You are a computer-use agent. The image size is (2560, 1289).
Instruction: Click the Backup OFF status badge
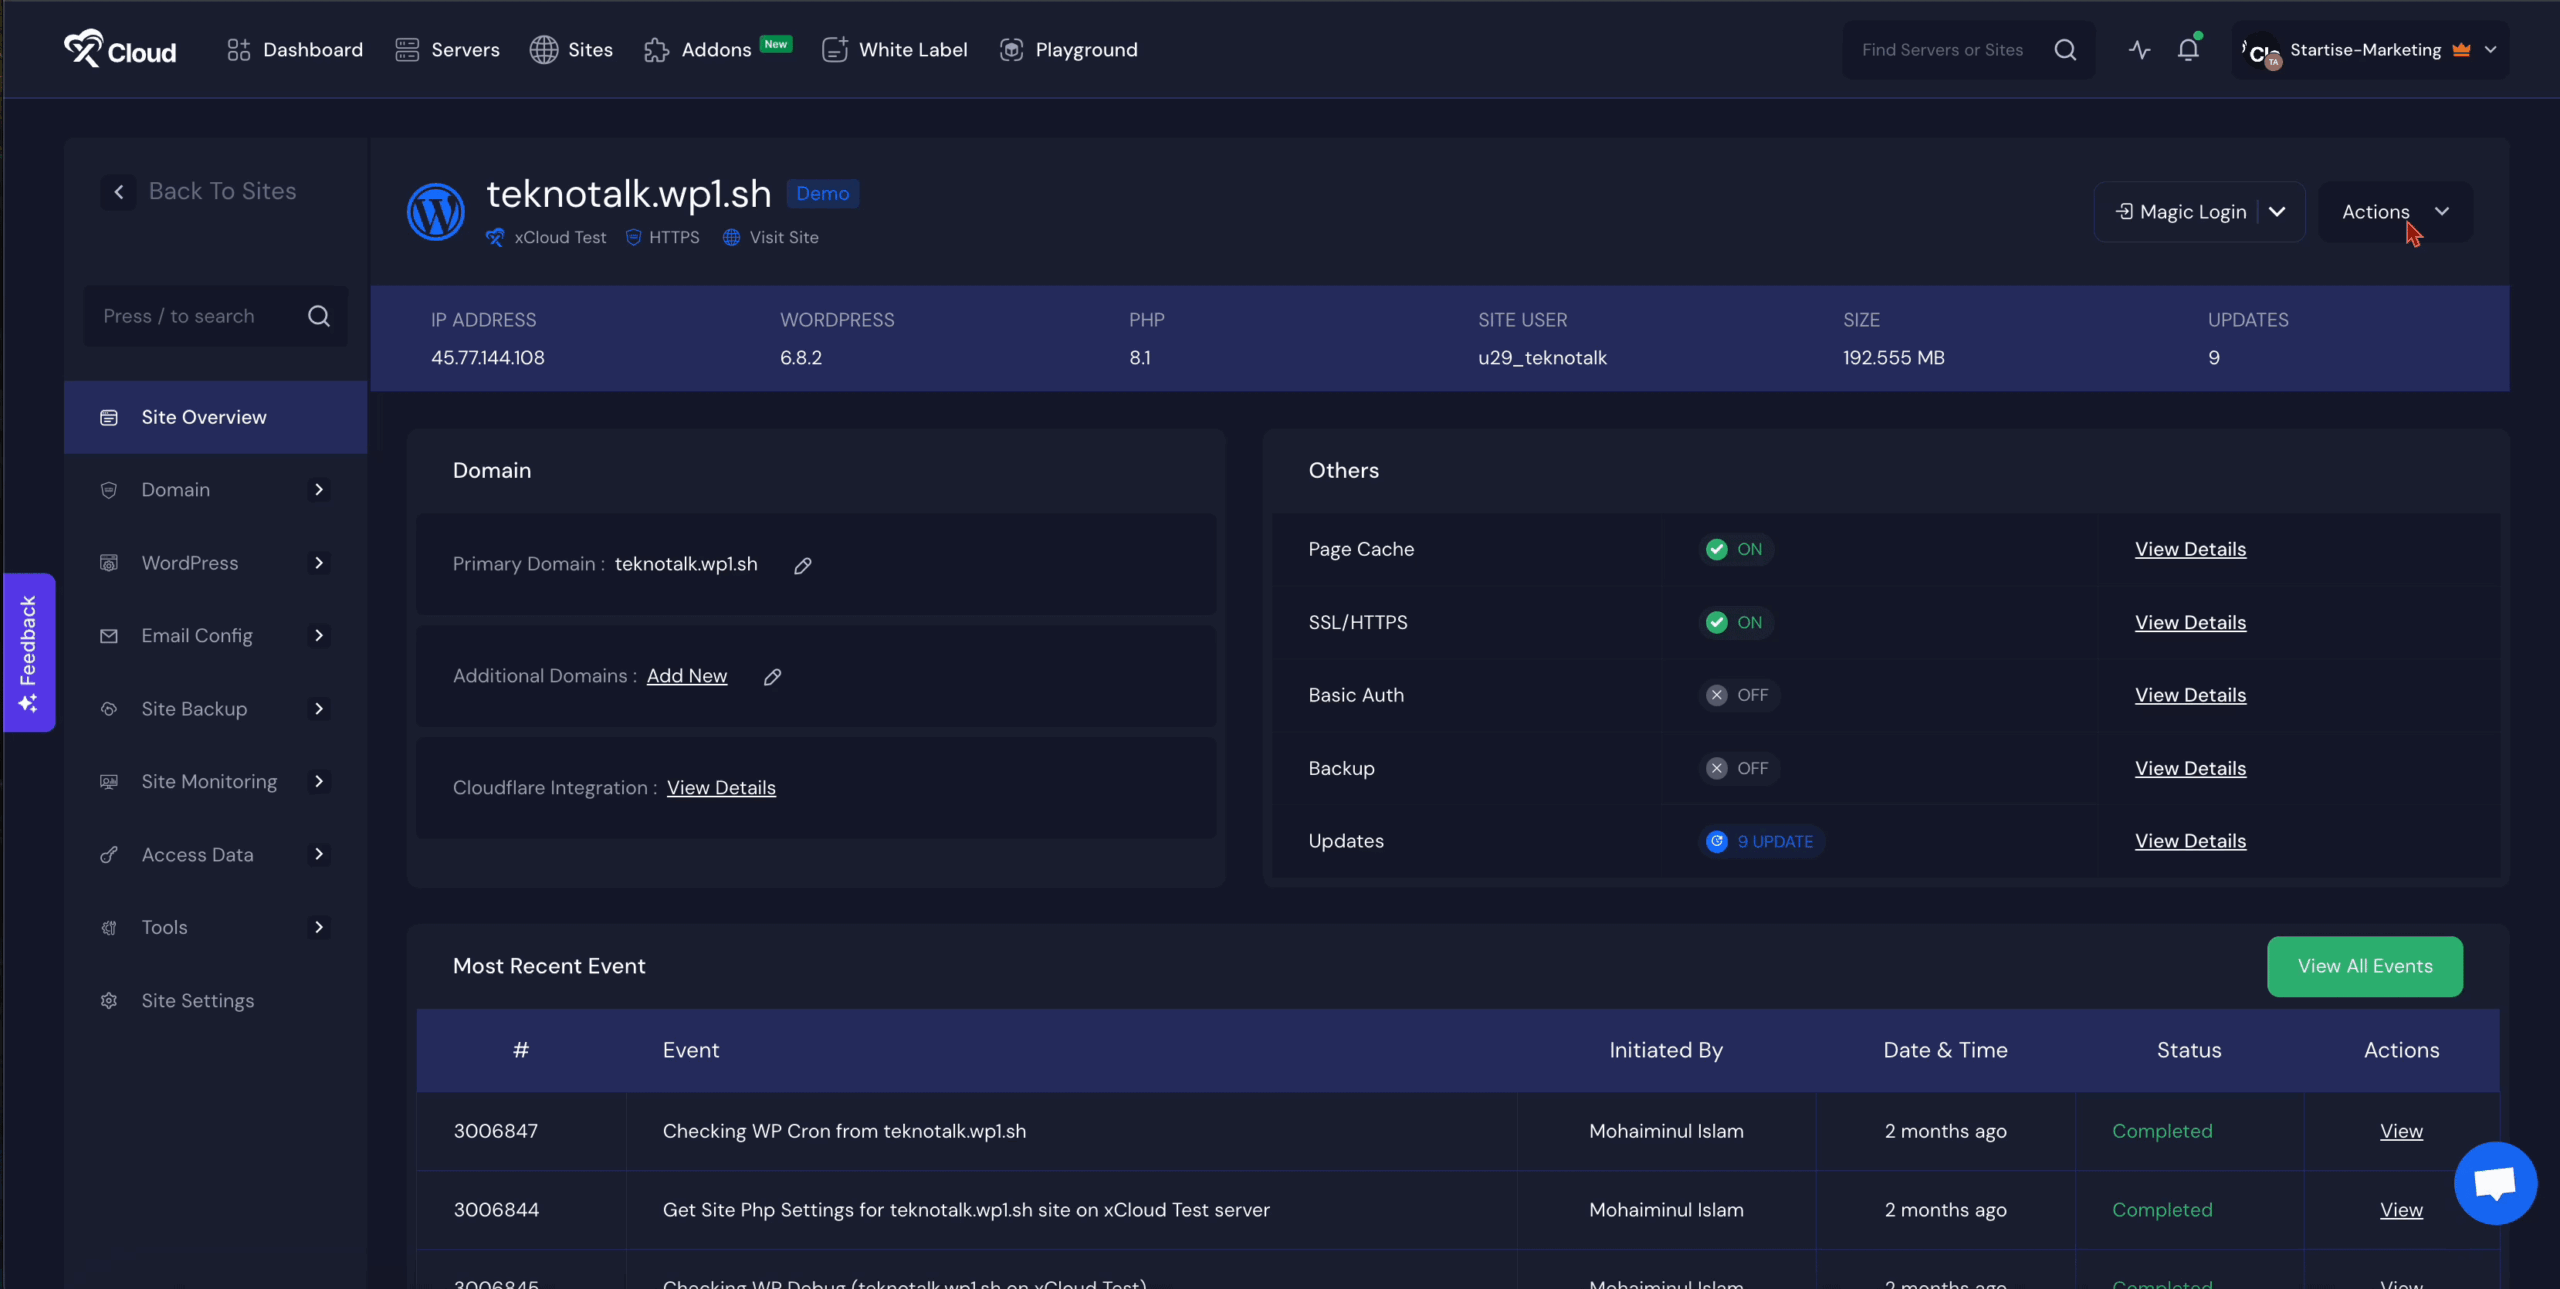coord(1738,768)
